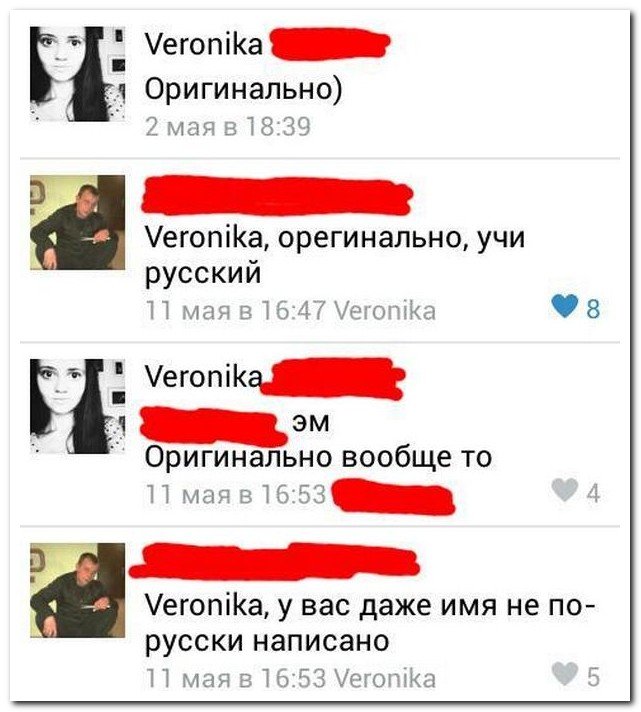Click the '11 мая в 16:47' timestamp
Viewport: 641px width, 712px height.
coord(236,311)
